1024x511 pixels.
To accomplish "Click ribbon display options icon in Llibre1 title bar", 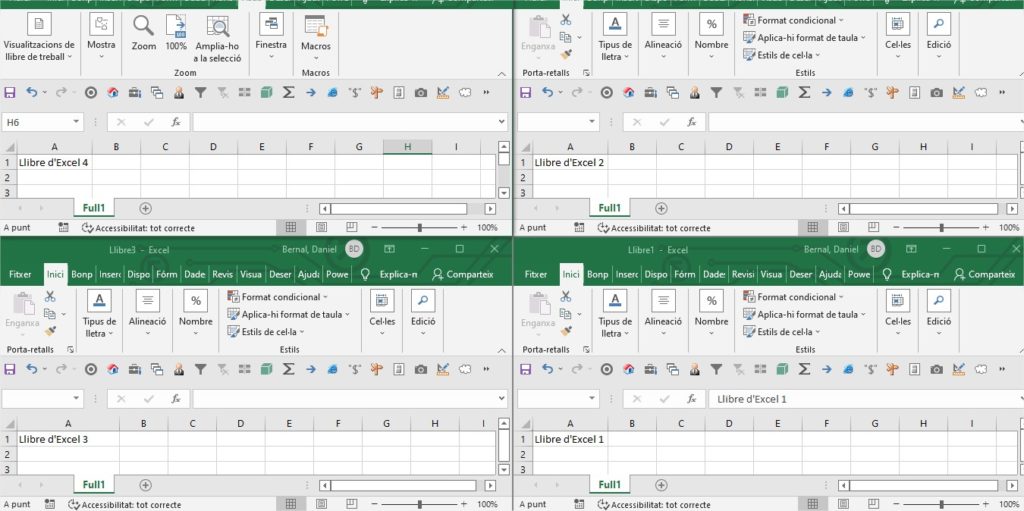I will point(912,249).
